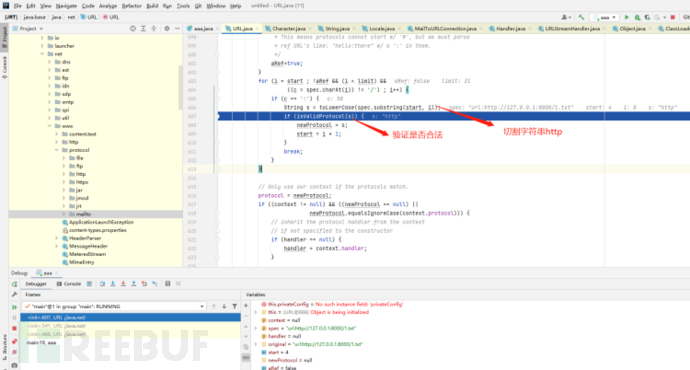Click the locate-file target icon in Project panel
Viewport: 690px width, 370px height.
(x=133, y=29)
